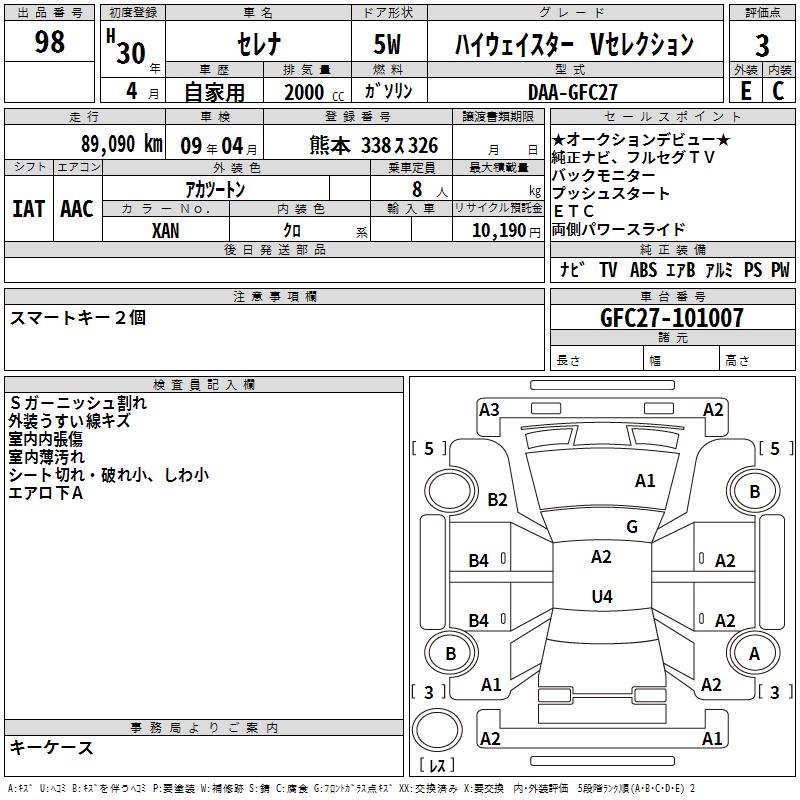Click the 注意事項欄 header
The image size is (800, 800).
click(x=274, y=296)
